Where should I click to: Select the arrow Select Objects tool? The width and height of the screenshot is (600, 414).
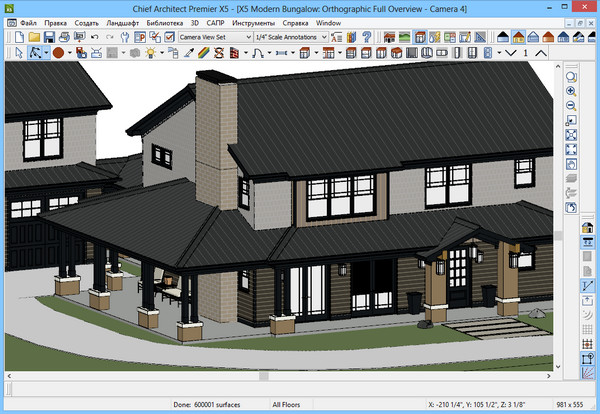pos(19,53)
